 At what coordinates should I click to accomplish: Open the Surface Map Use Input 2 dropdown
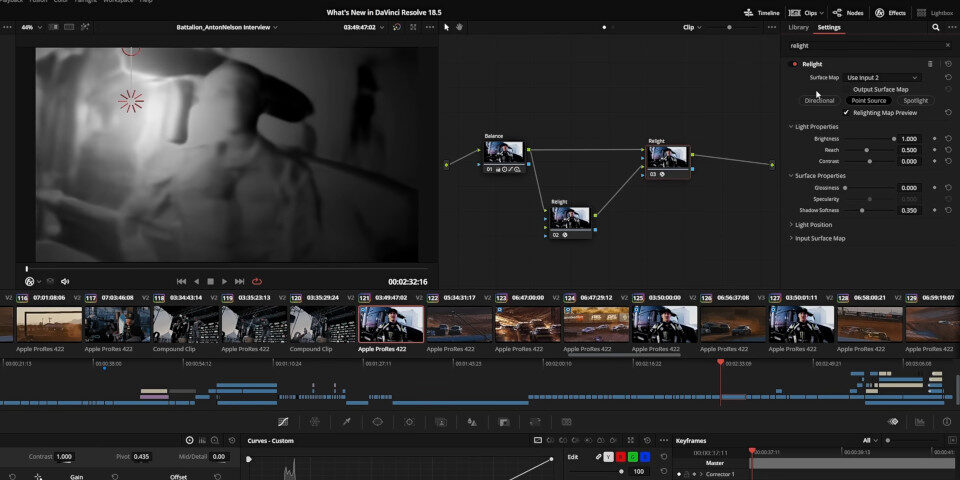pos(882,78)
